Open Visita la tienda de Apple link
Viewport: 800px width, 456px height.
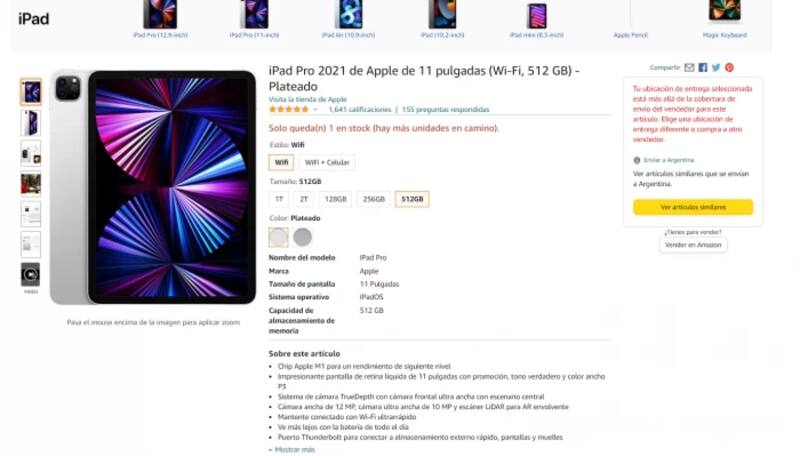point(308,99)
